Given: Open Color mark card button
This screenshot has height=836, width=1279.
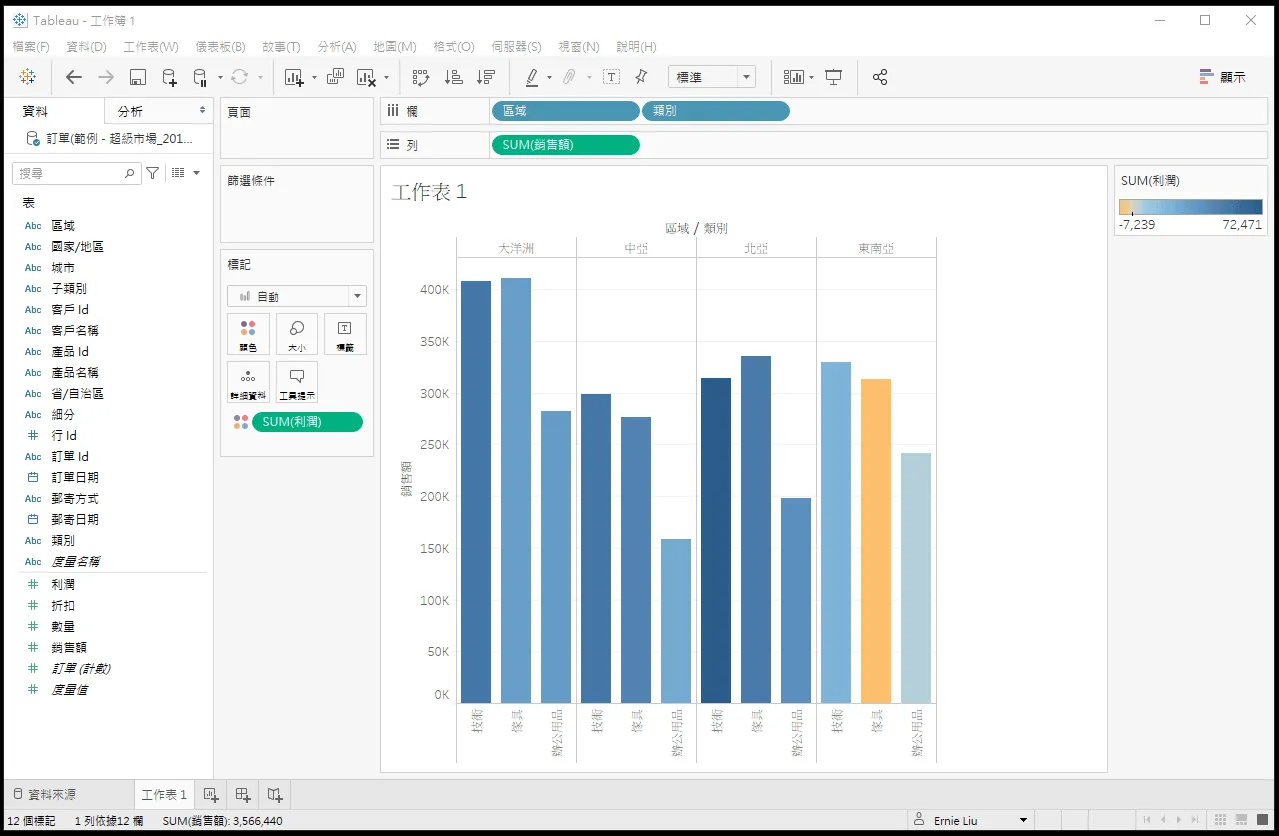Looking at the screenshot, I should point(248,334).
